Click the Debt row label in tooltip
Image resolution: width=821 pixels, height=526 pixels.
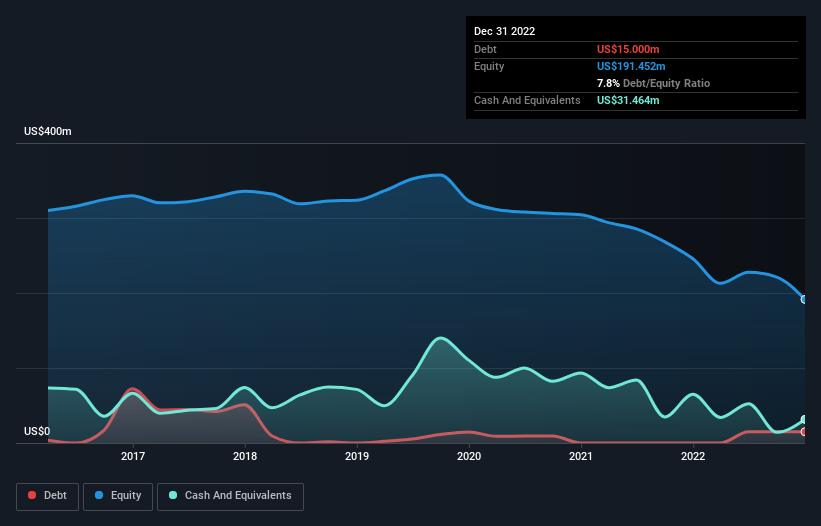coord(485,49)
